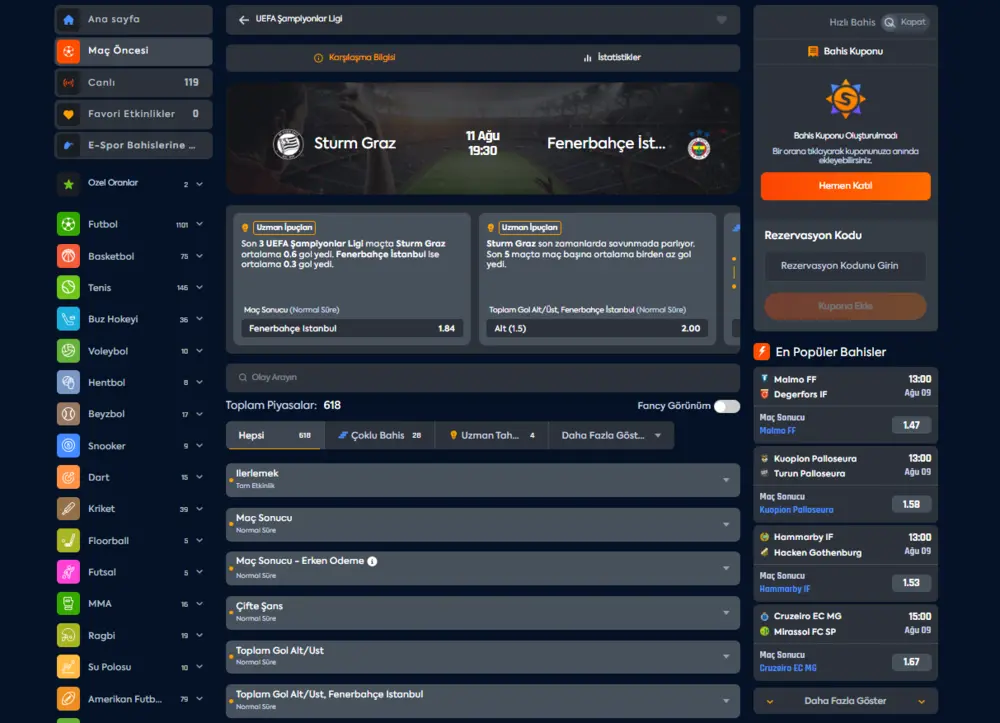Click the Amerikan Futbol sport icon
The image size is (1000, 723).
point(68,699)
